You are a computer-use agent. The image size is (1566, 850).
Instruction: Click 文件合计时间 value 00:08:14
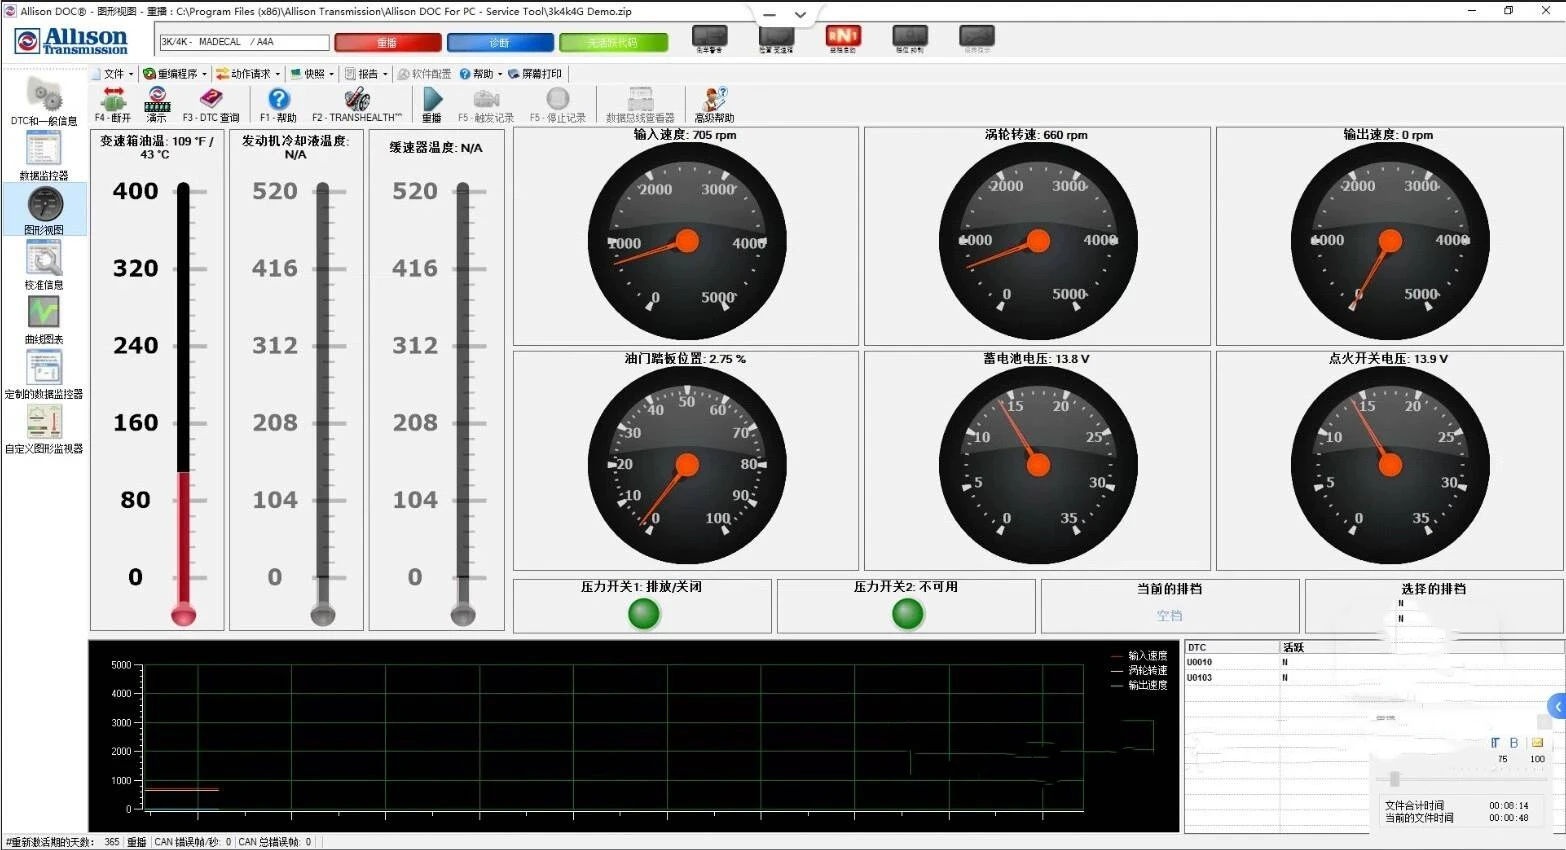[x=1508, y=805]
